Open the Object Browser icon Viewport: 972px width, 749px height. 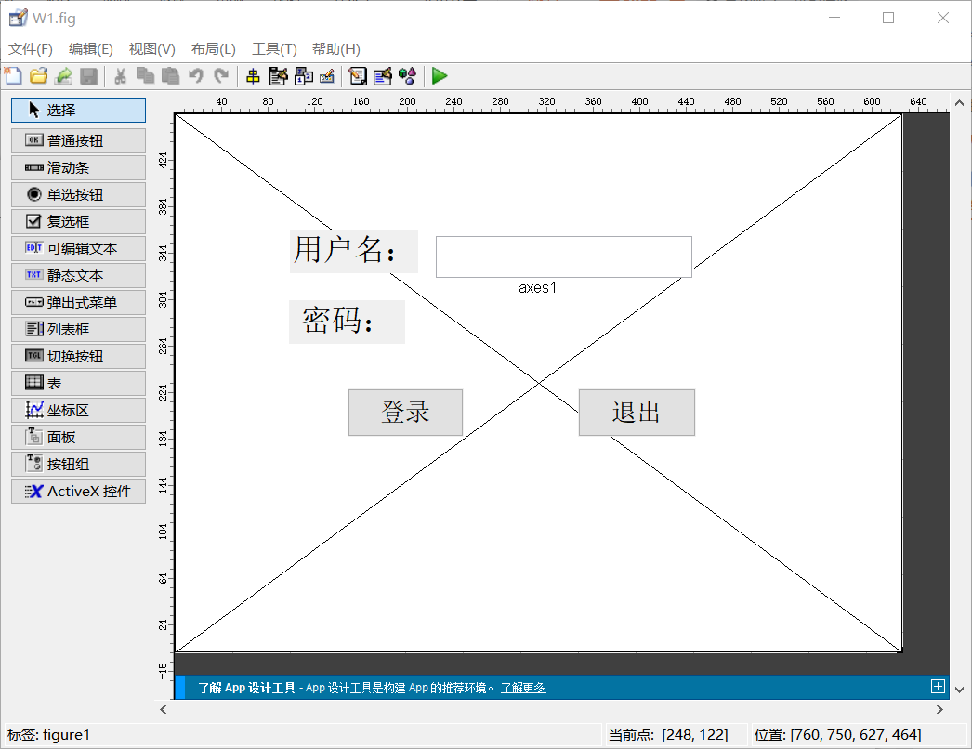point(408,75)
